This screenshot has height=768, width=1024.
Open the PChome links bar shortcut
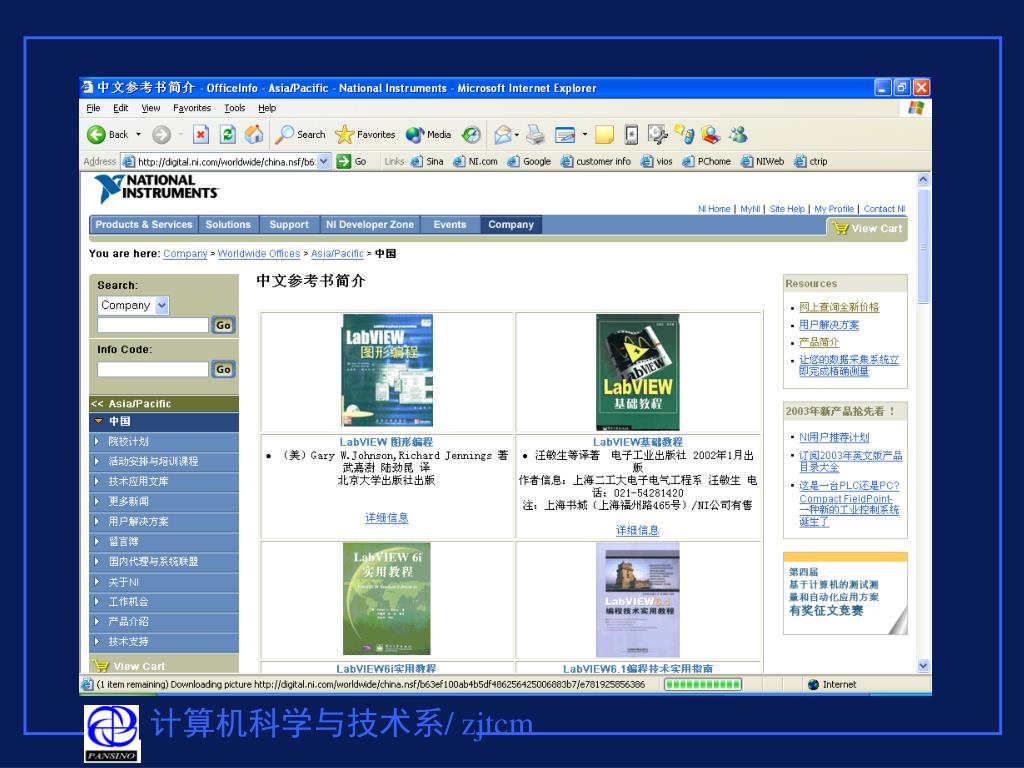(706, 161)
